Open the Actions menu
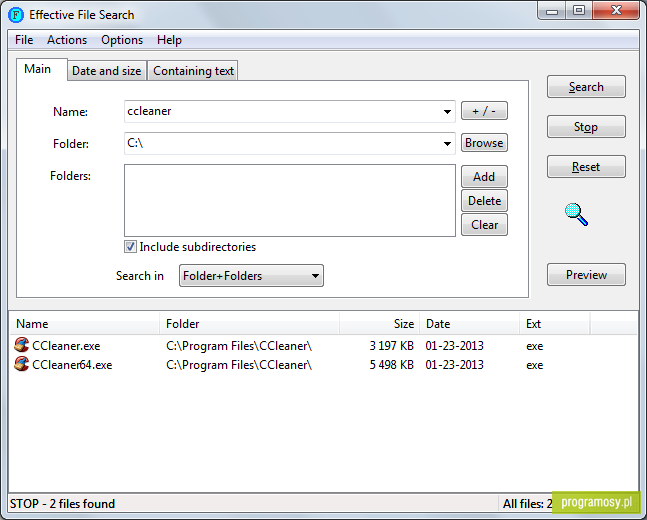 point(67,40)
